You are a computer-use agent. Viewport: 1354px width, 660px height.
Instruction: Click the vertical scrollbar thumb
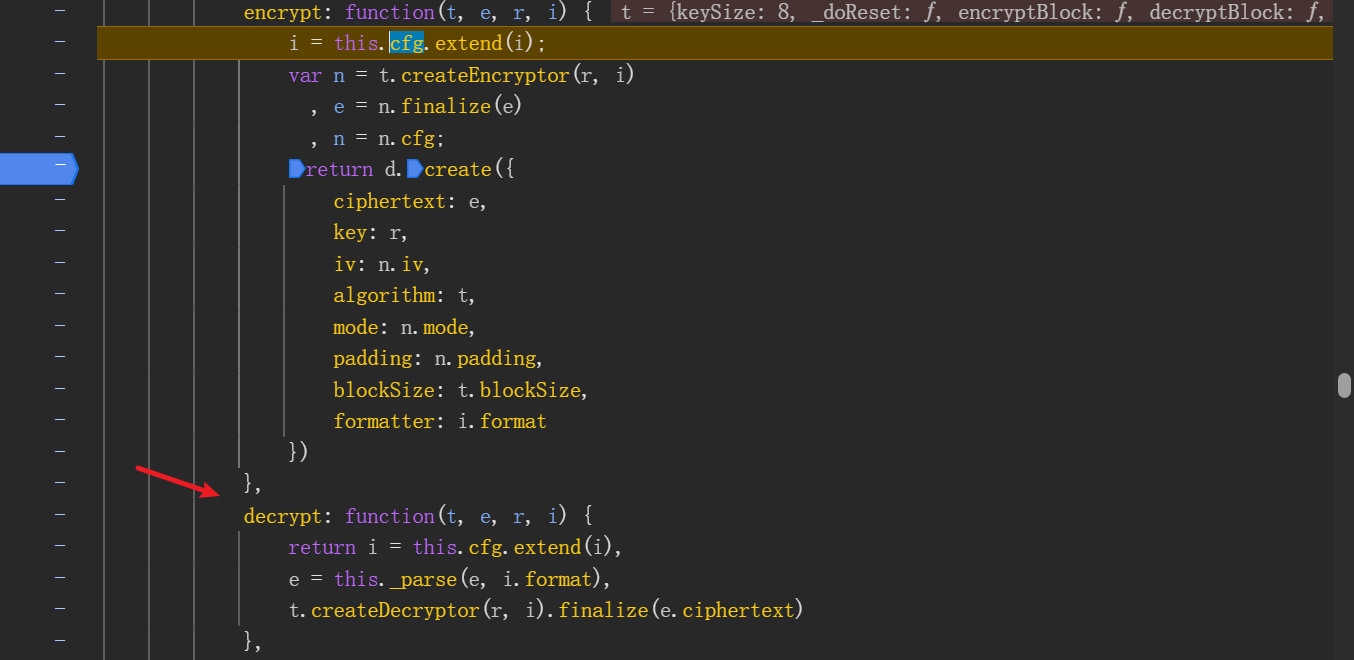1345,386
